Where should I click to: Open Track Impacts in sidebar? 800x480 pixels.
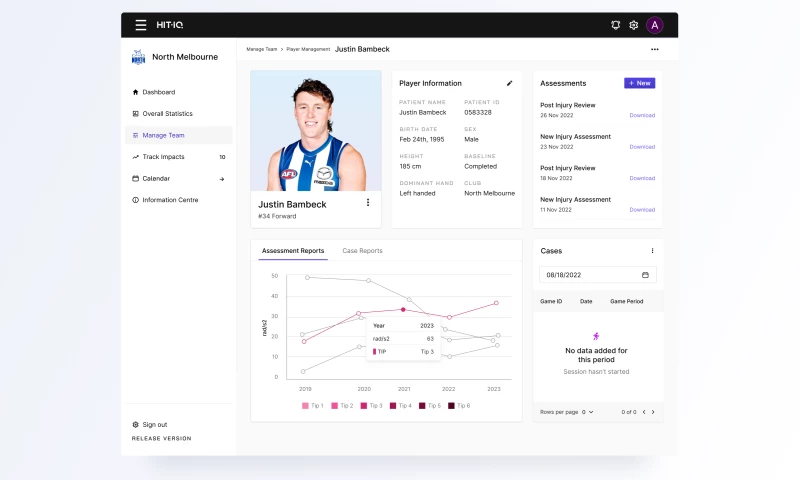pyautogui.click(x=163, y=157)
